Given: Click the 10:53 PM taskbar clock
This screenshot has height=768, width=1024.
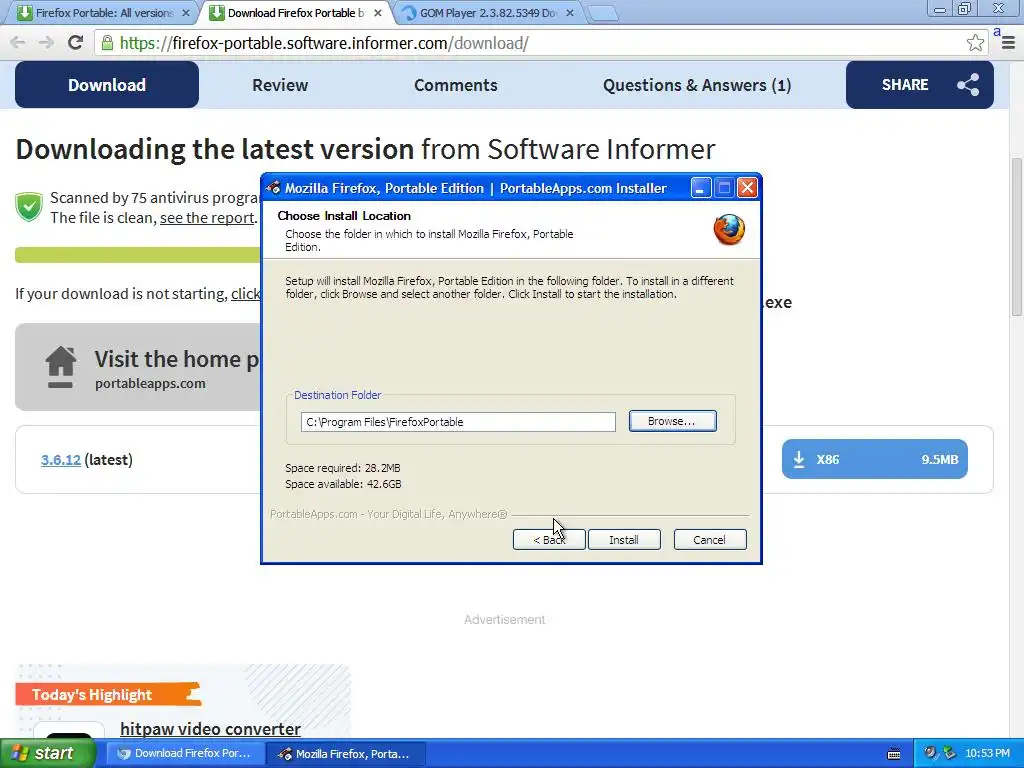Looking at the screenshot, I should pos(987,754).
